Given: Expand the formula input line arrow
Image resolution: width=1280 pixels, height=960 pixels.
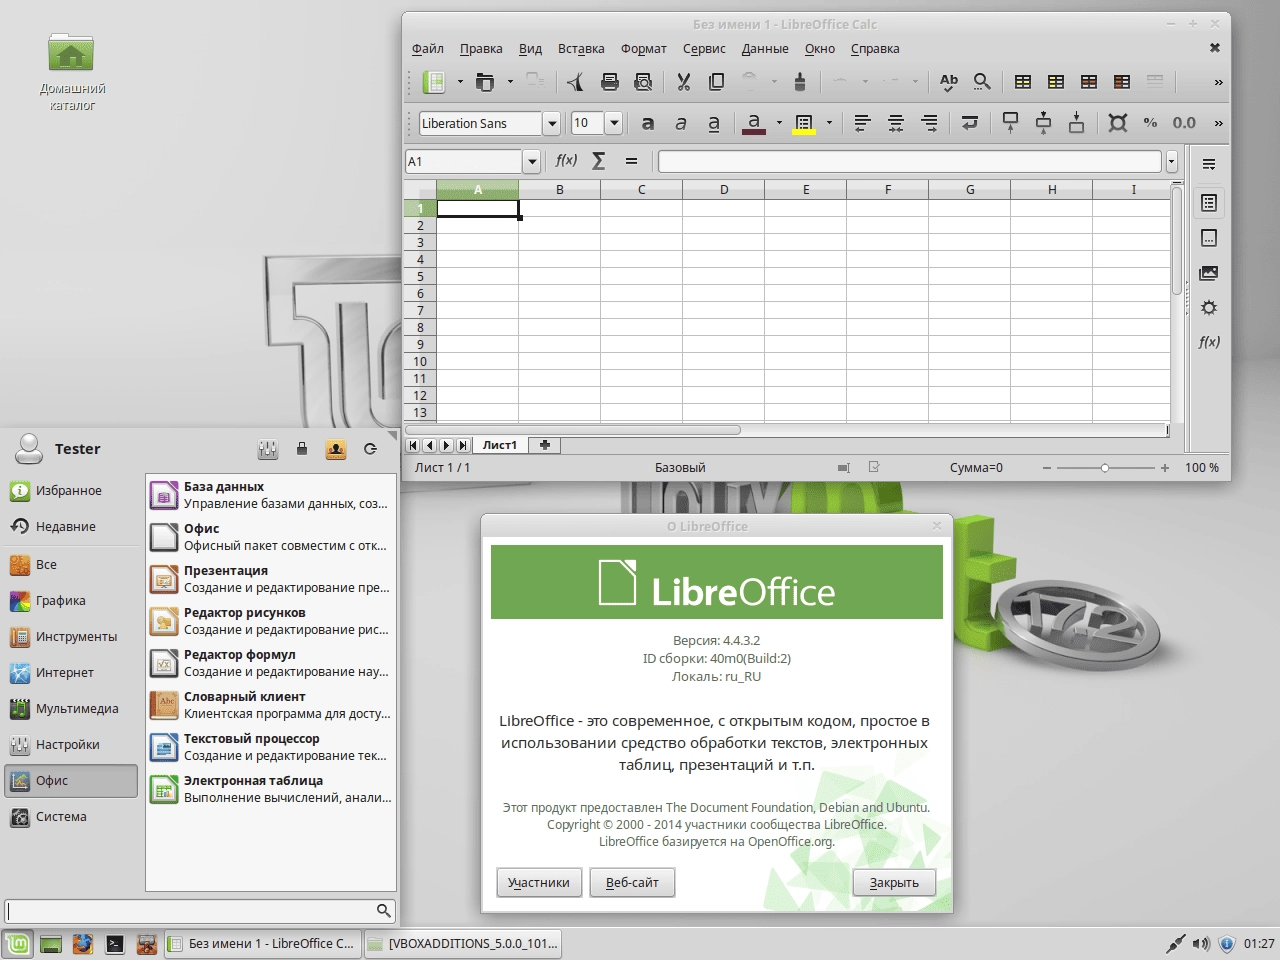Looking at the screenshot, I should 1171,161.
